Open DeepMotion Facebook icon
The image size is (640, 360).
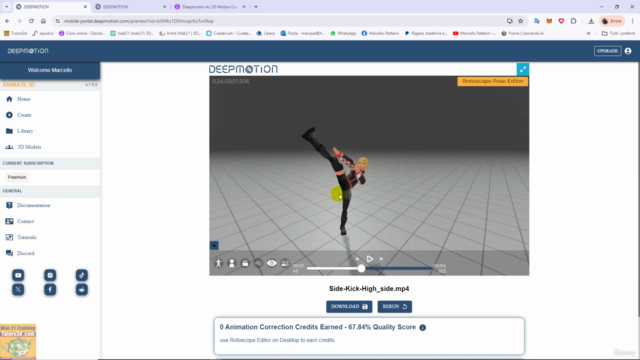pos(50,289)
